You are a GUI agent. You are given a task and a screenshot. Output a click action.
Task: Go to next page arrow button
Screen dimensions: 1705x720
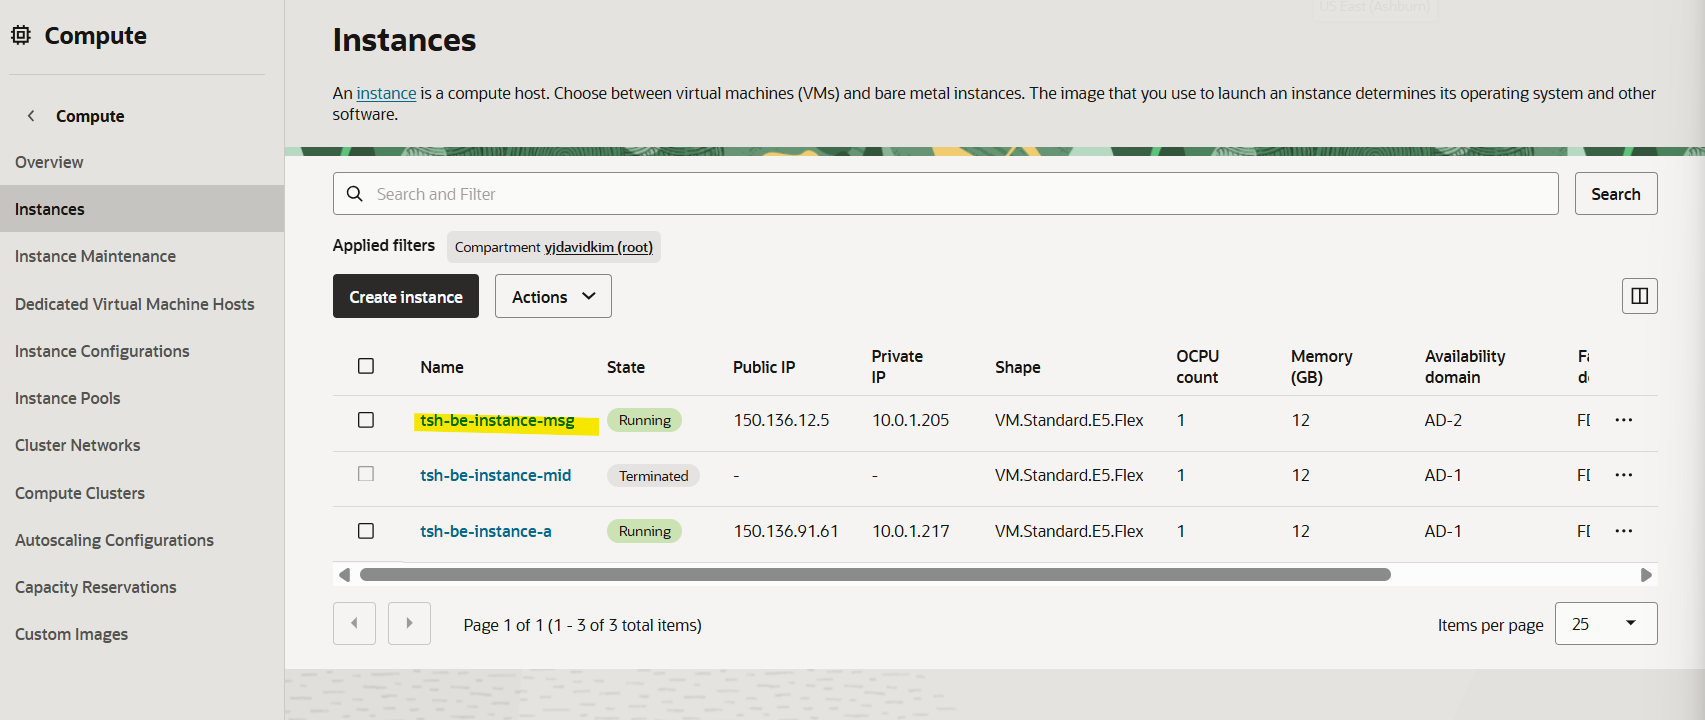pos(409,624)
